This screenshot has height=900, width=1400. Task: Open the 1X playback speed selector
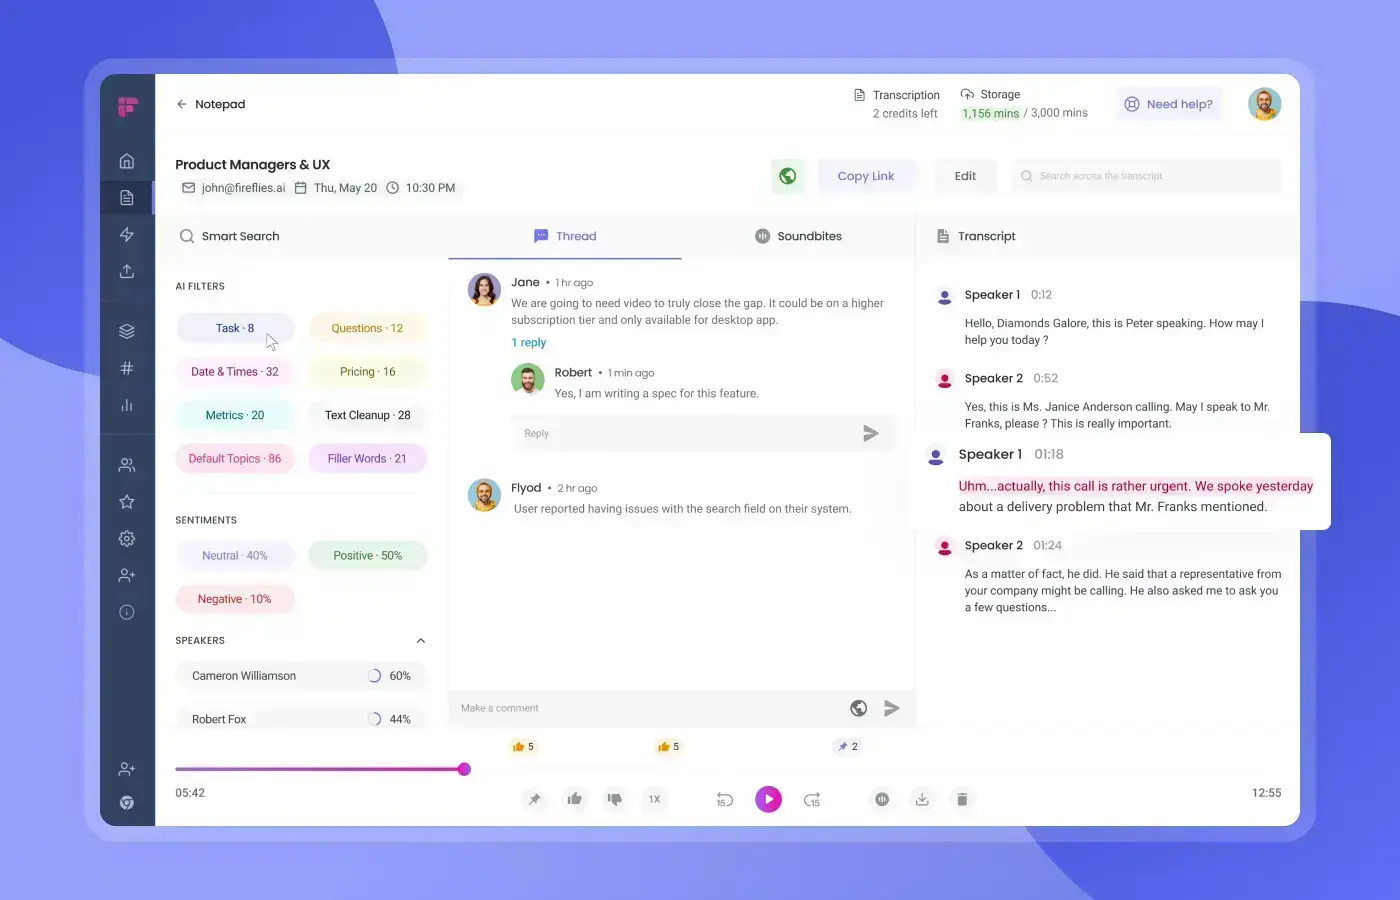[654, 799]
